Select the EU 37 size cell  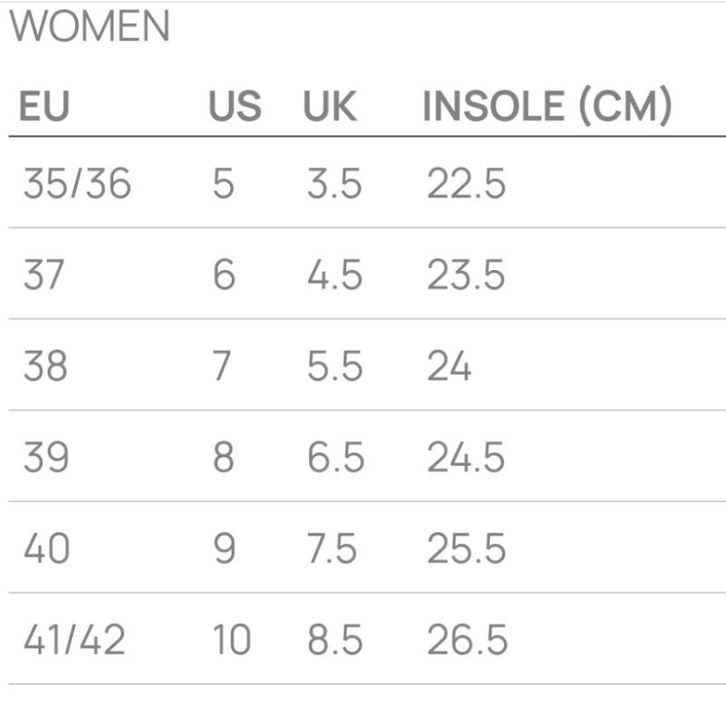pyautogui.click(x=45, y=275)
